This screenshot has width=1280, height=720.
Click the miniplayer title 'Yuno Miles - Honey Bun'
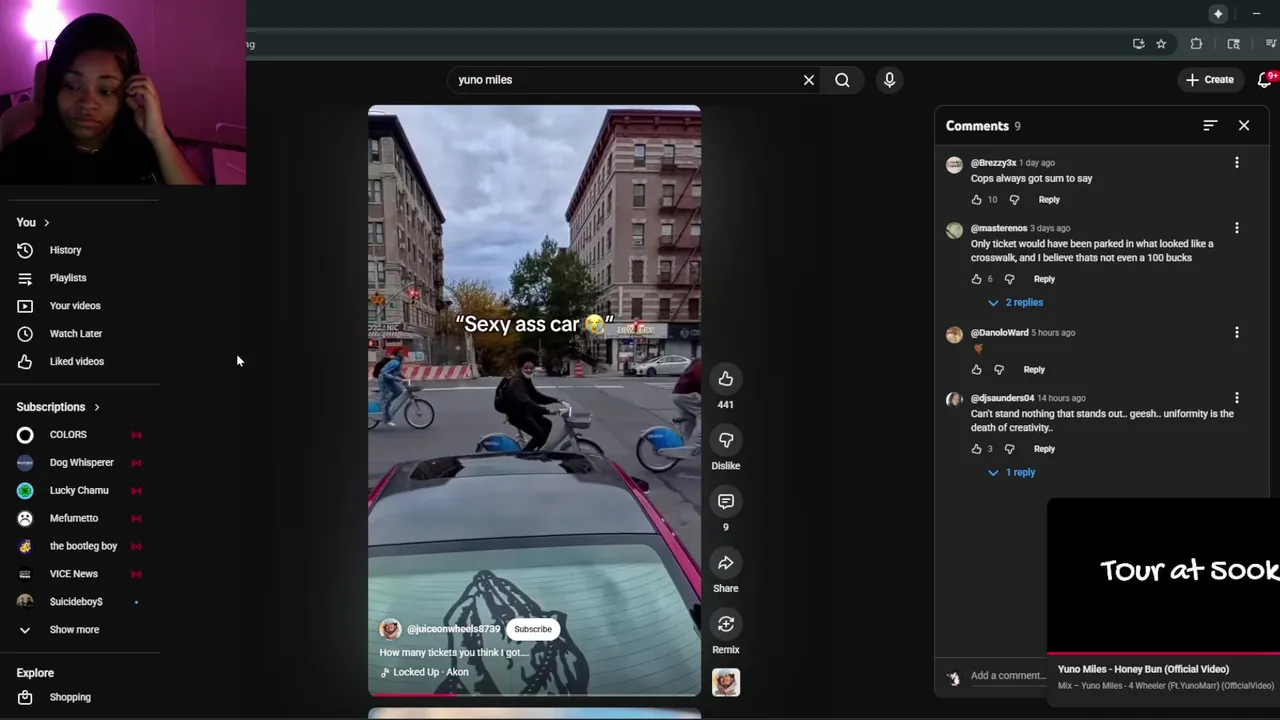(x=1143, y=669)
